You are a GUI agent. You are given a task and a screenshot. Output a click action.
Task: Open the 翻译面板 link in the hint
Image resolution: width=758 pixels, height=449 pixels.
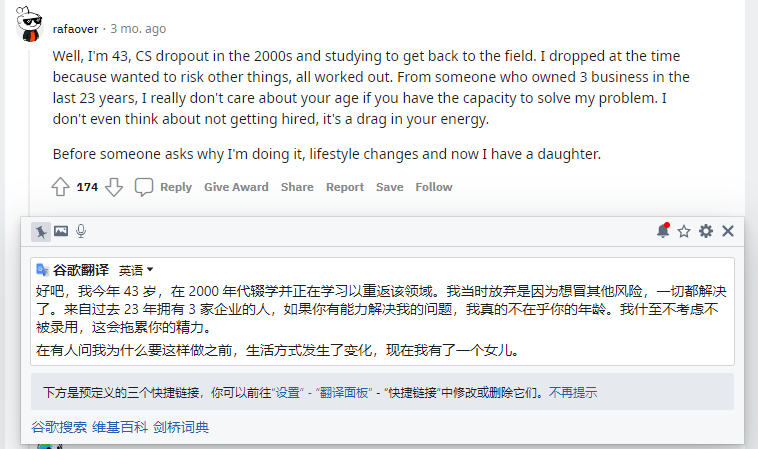pos(344,392)
